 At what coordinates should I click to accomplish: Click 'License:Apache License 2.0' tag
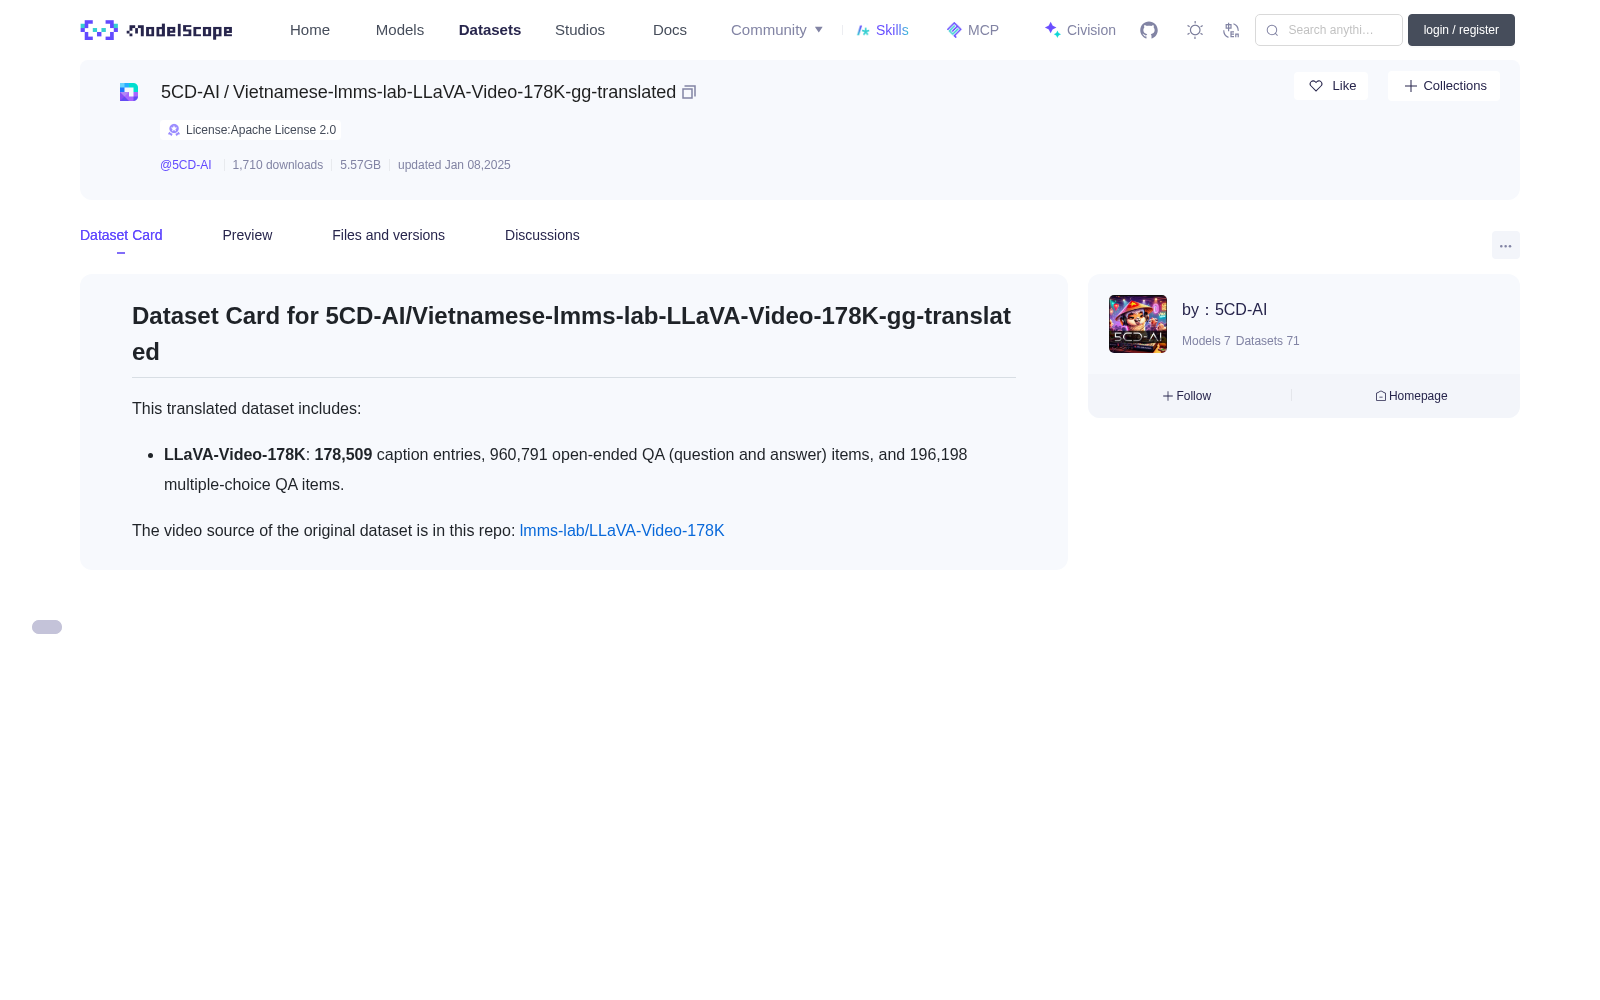(251, 130)
